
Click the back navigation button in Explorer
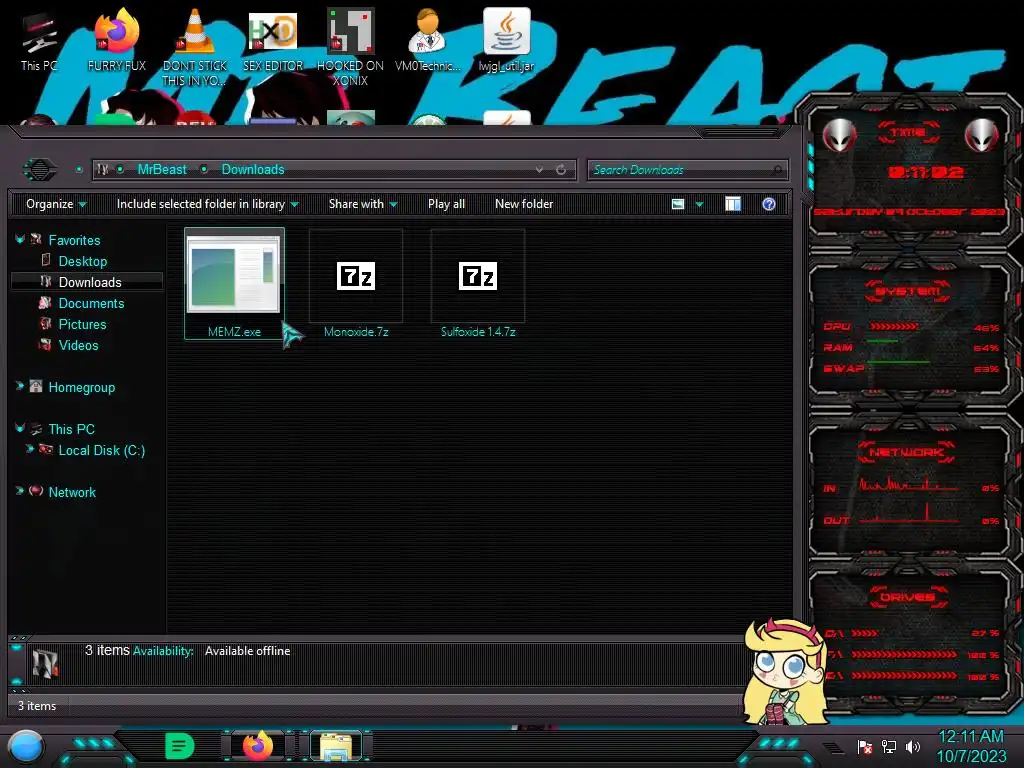coord(40,170)
